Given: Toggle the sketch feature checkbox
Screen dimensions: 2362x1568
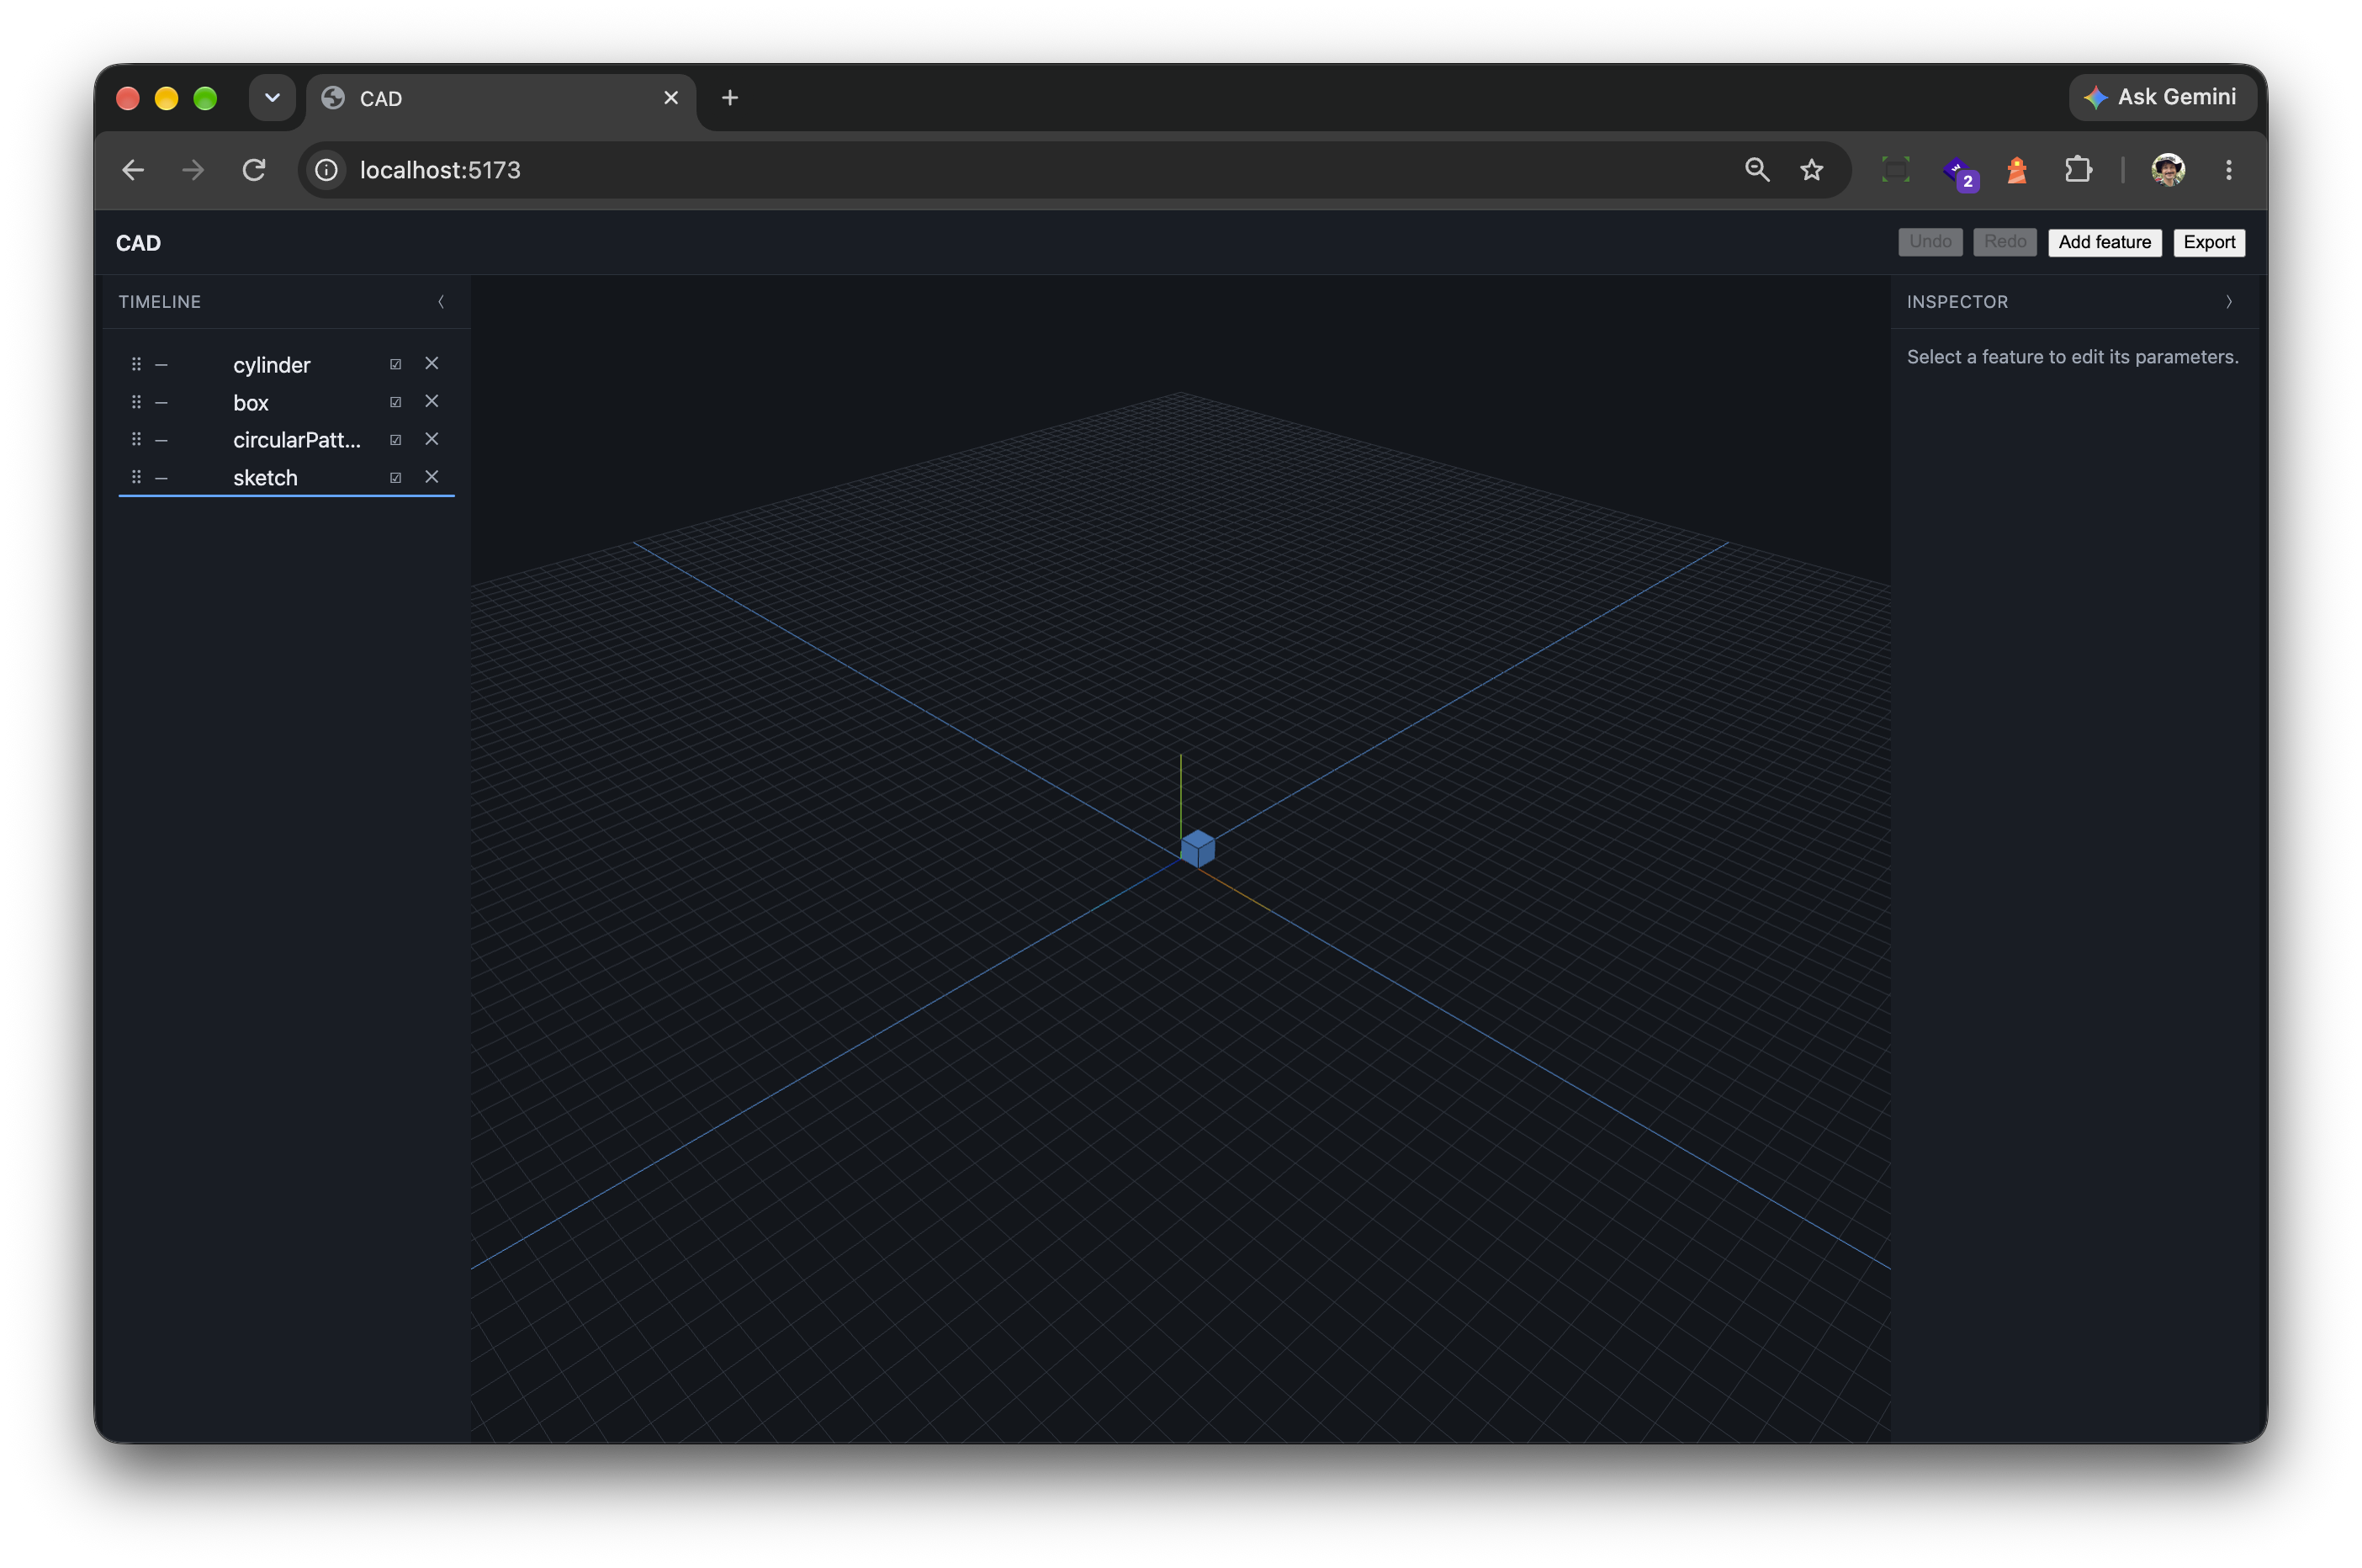Looking at the screenshot, I should (396, 478).
